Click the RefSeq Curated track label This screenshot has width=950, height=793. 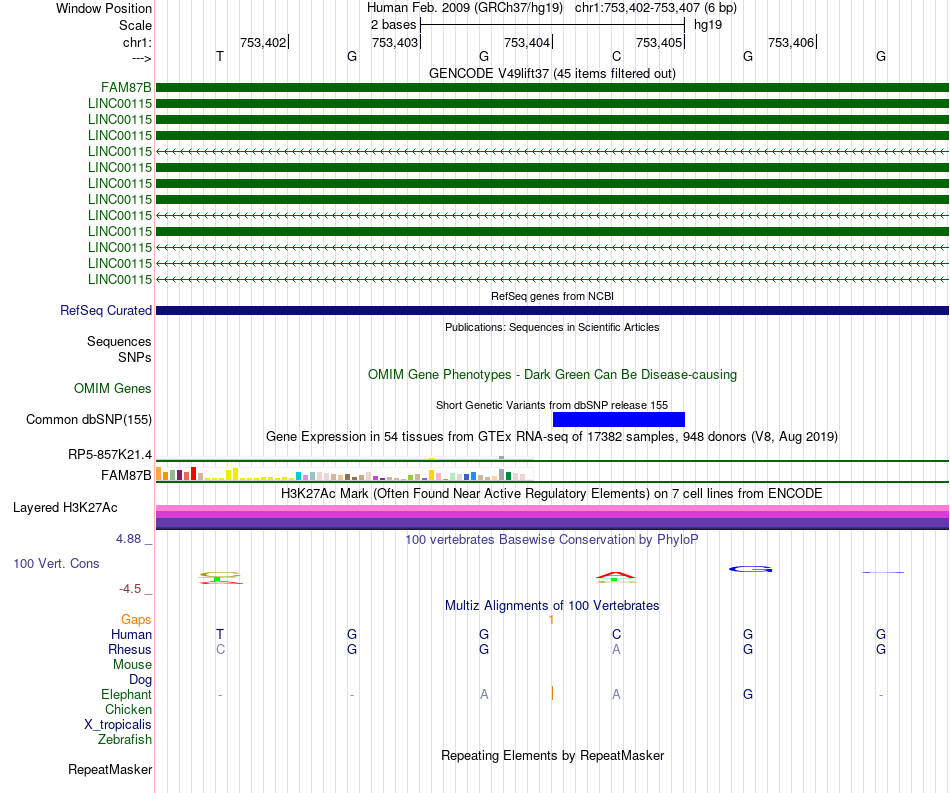coord(106,310)
